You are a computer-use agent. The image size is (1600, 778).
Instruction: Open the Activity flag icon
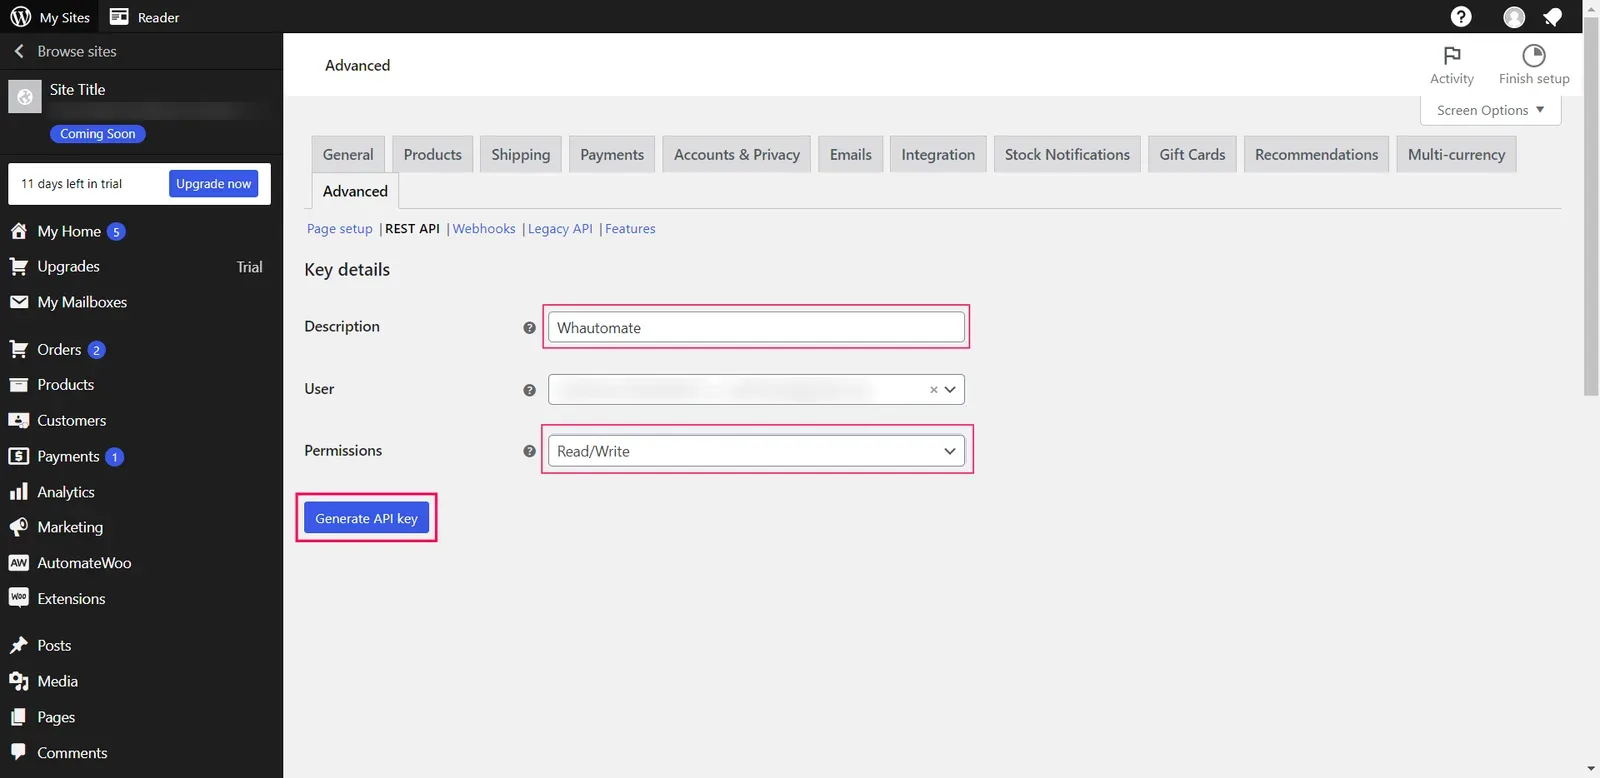click(1452, 55)
